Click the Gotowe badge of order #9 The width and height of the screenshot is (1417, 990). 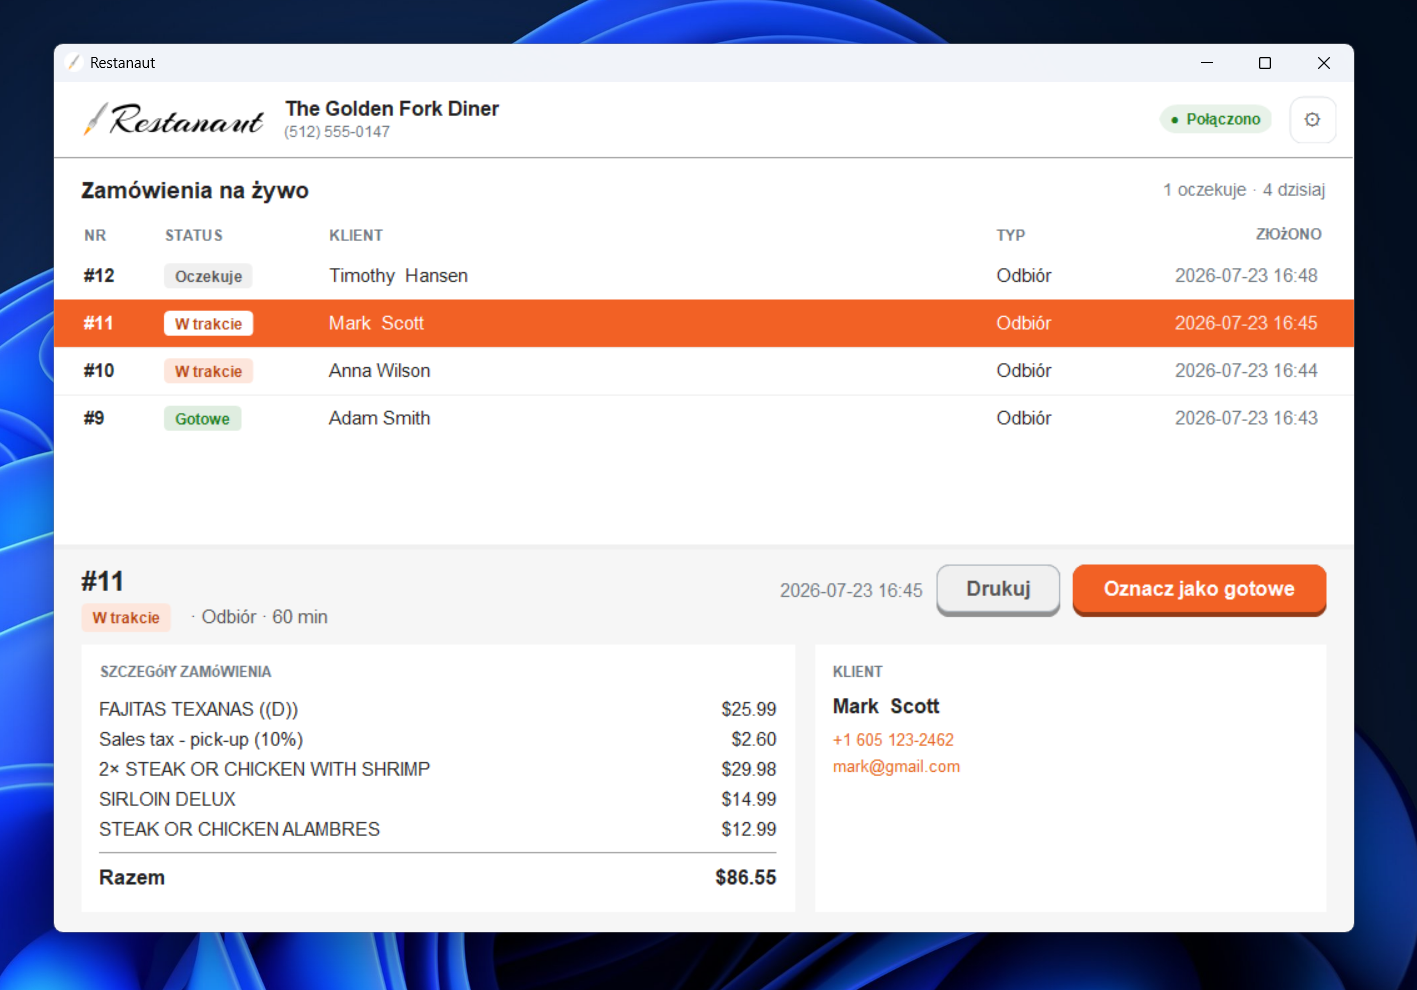coord(202,419)
